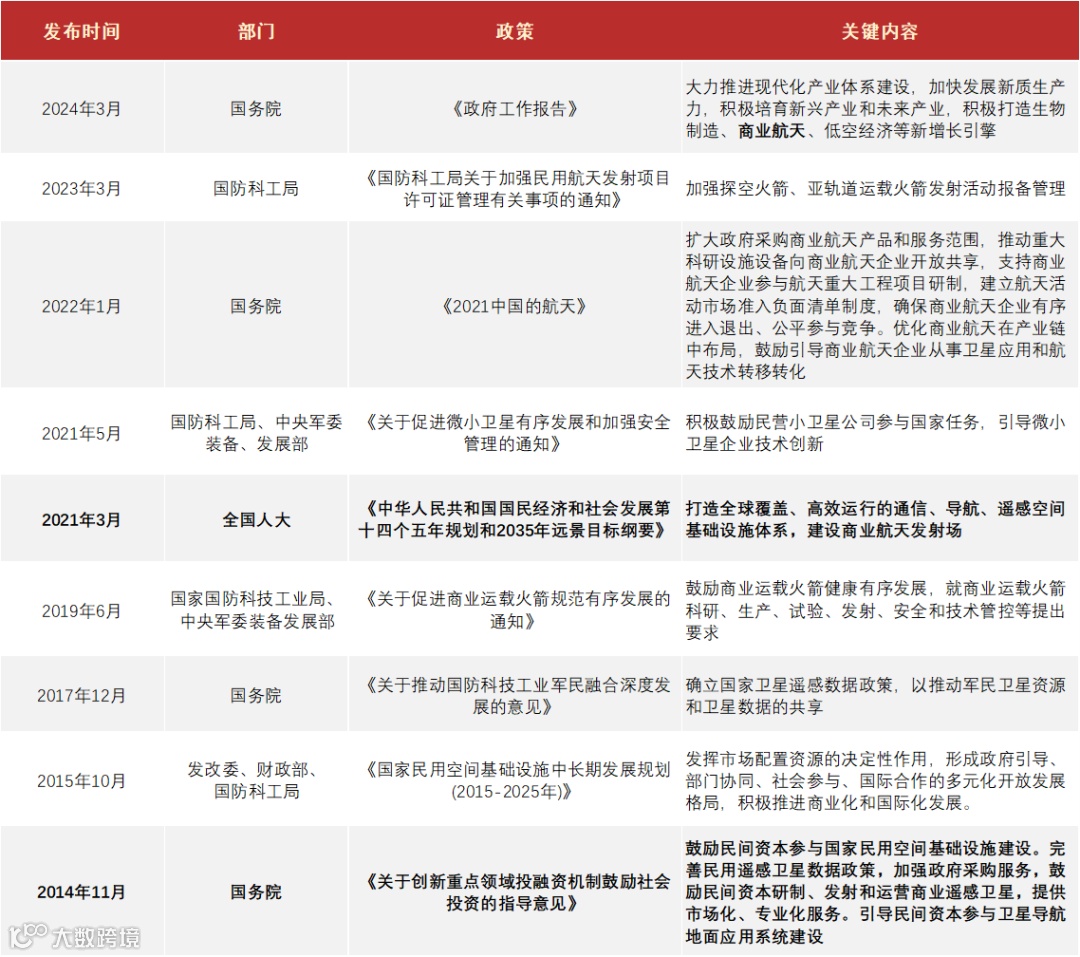Click the content 打造全球覆盖、高效运行的通信、导航
The height and width of the screenshot is (957, 1080).
coord(875,519)
